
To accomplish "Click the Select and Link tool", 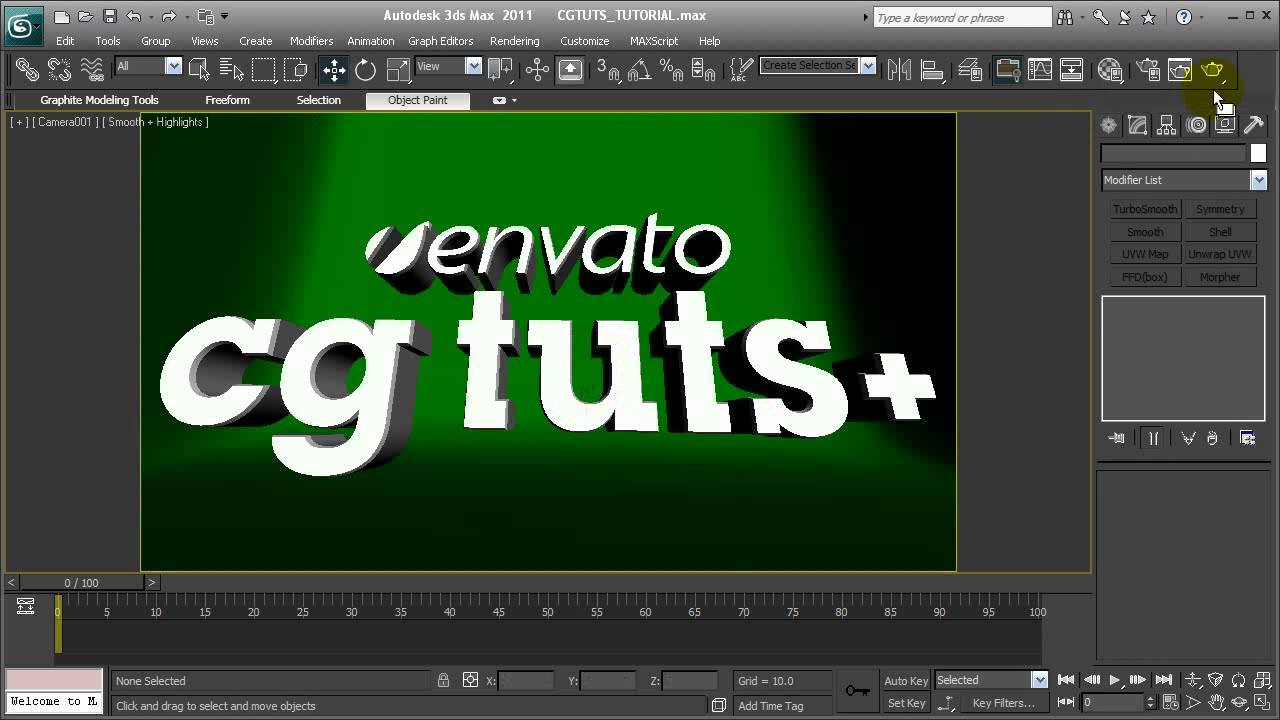I will point(27,69).
